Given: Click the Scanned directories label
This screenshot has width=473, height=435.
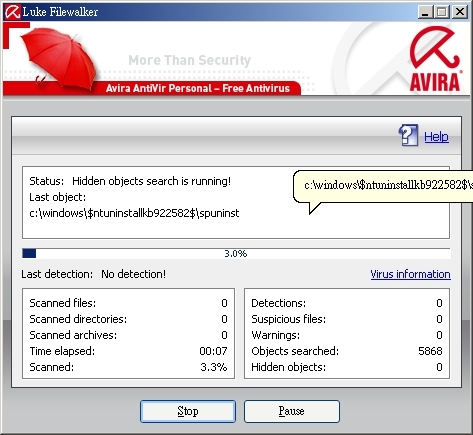Looking at the screenshot, I should pos(78,319).
